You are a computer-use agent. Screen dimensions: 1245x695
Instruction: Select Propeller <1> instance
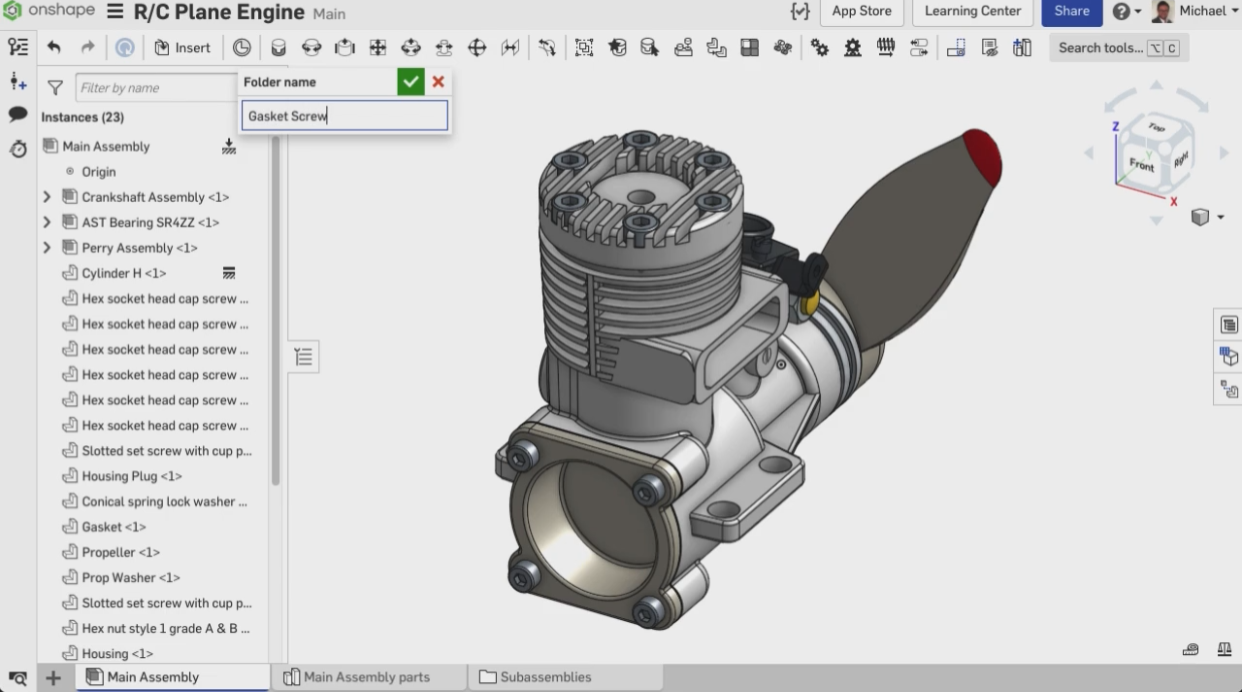pos(121,552)
